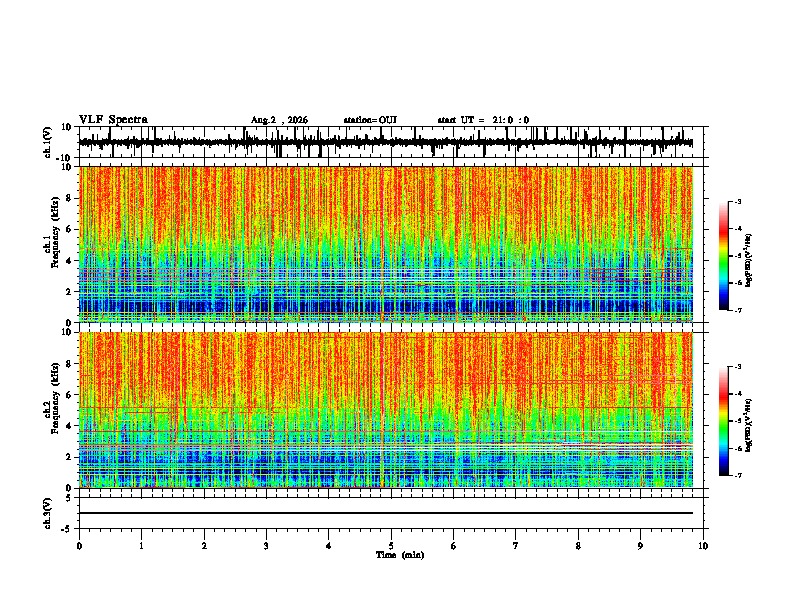The image size is (792, 612).
Task: Click the "station=OUI" header label
Action: [370, 120]
